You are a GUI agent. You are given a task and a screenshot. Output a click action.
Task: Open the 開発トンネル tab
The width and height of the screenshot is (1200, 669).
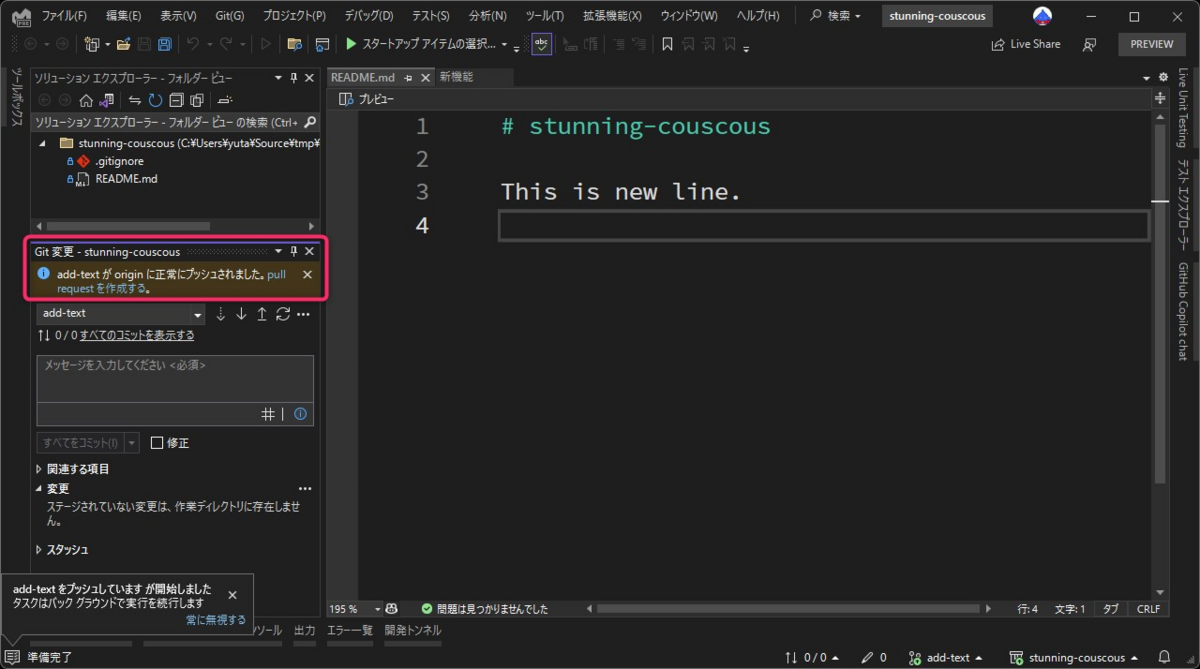point(413,630)
